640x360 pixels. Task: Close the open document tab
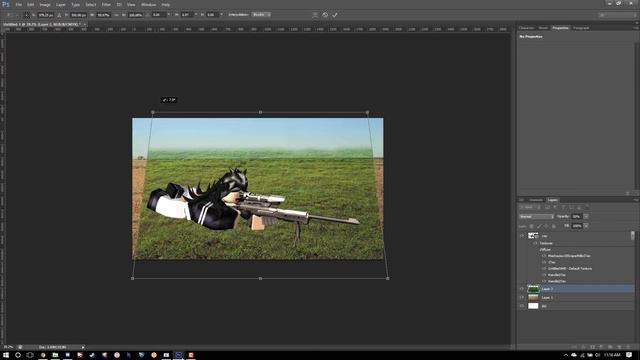coord(84,24)
